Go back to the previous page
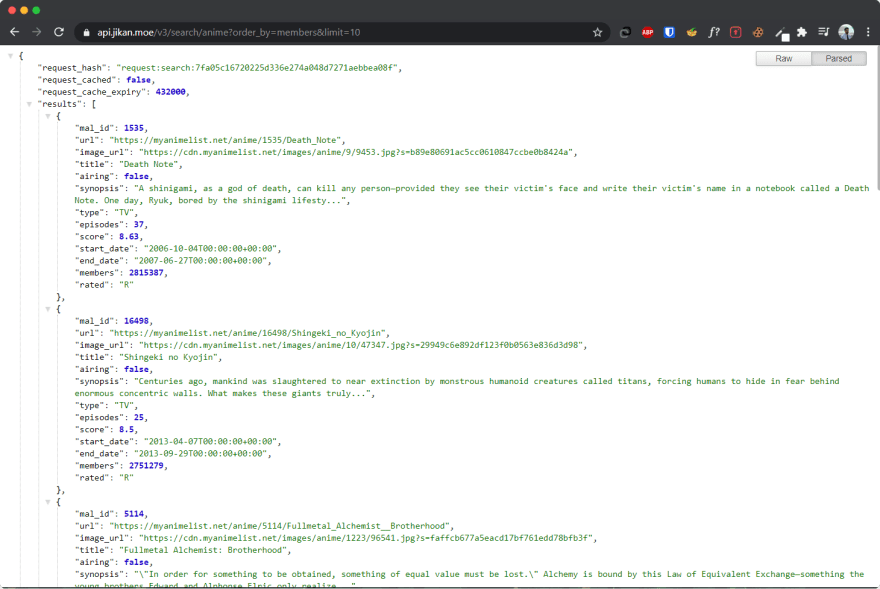 point(15,32)
